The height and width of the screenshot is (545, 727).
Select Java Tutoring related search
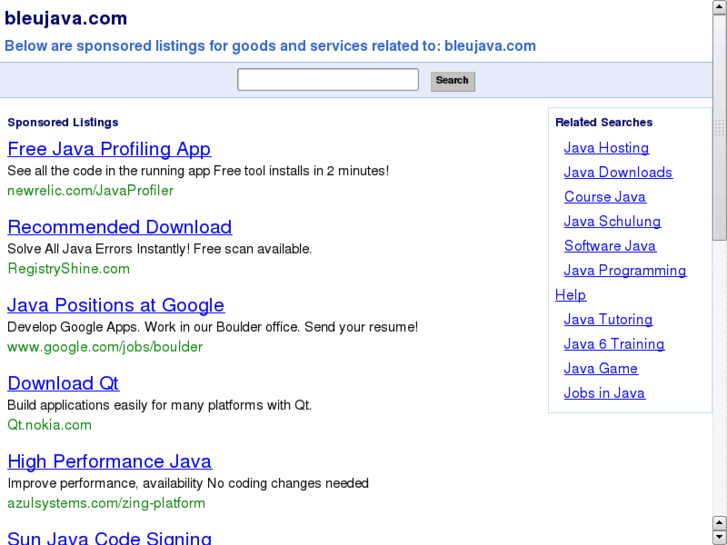pos(608,320)
